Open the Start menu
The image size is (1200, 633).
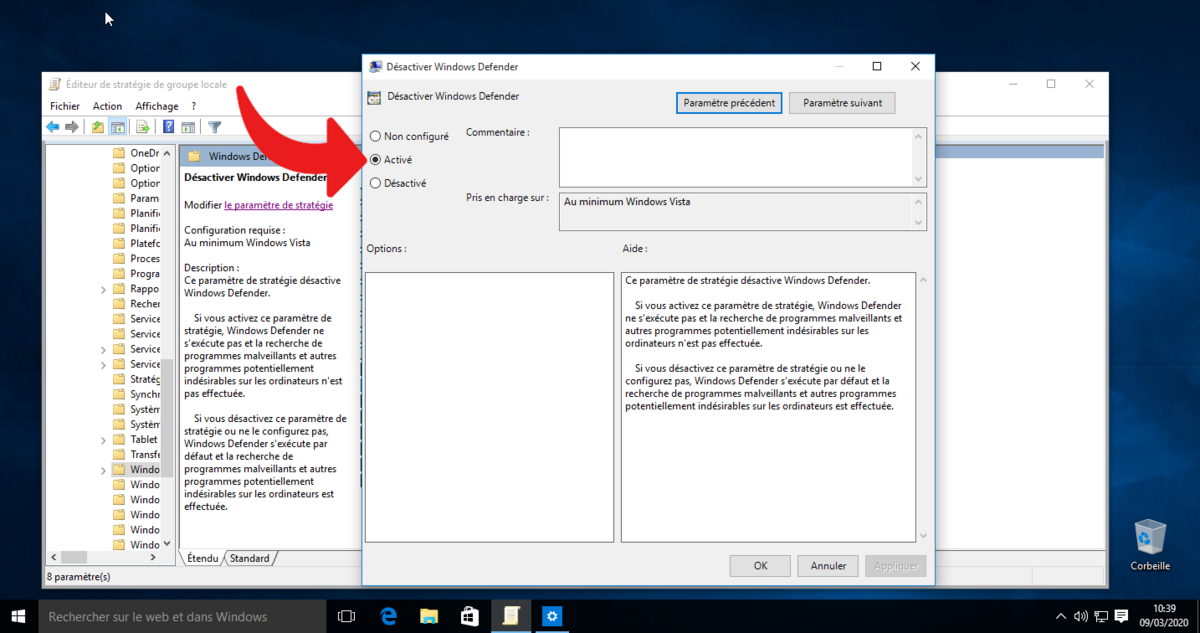[18, 616]
